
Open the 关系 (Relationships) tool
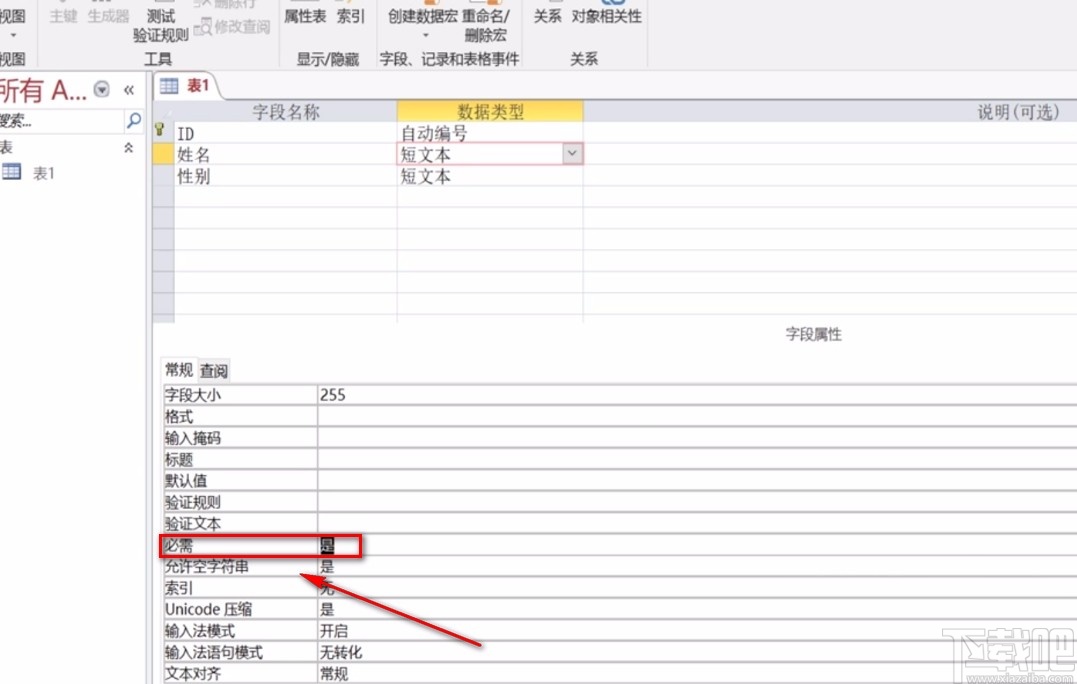click(x=547, y=16)
